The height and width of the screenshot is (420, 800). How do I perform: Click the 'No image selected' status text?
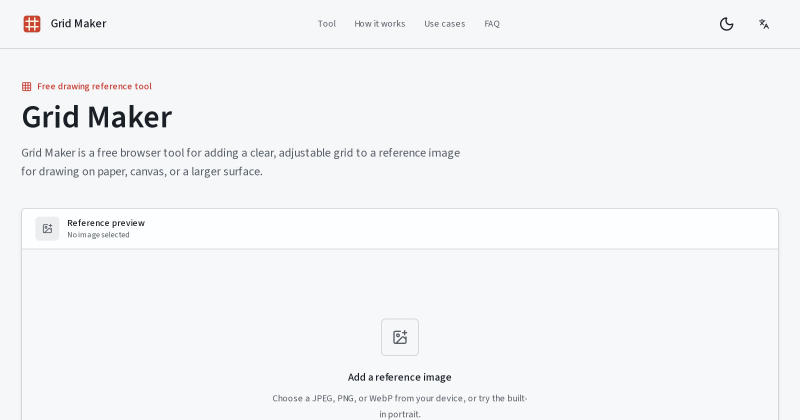click(98, 235)
